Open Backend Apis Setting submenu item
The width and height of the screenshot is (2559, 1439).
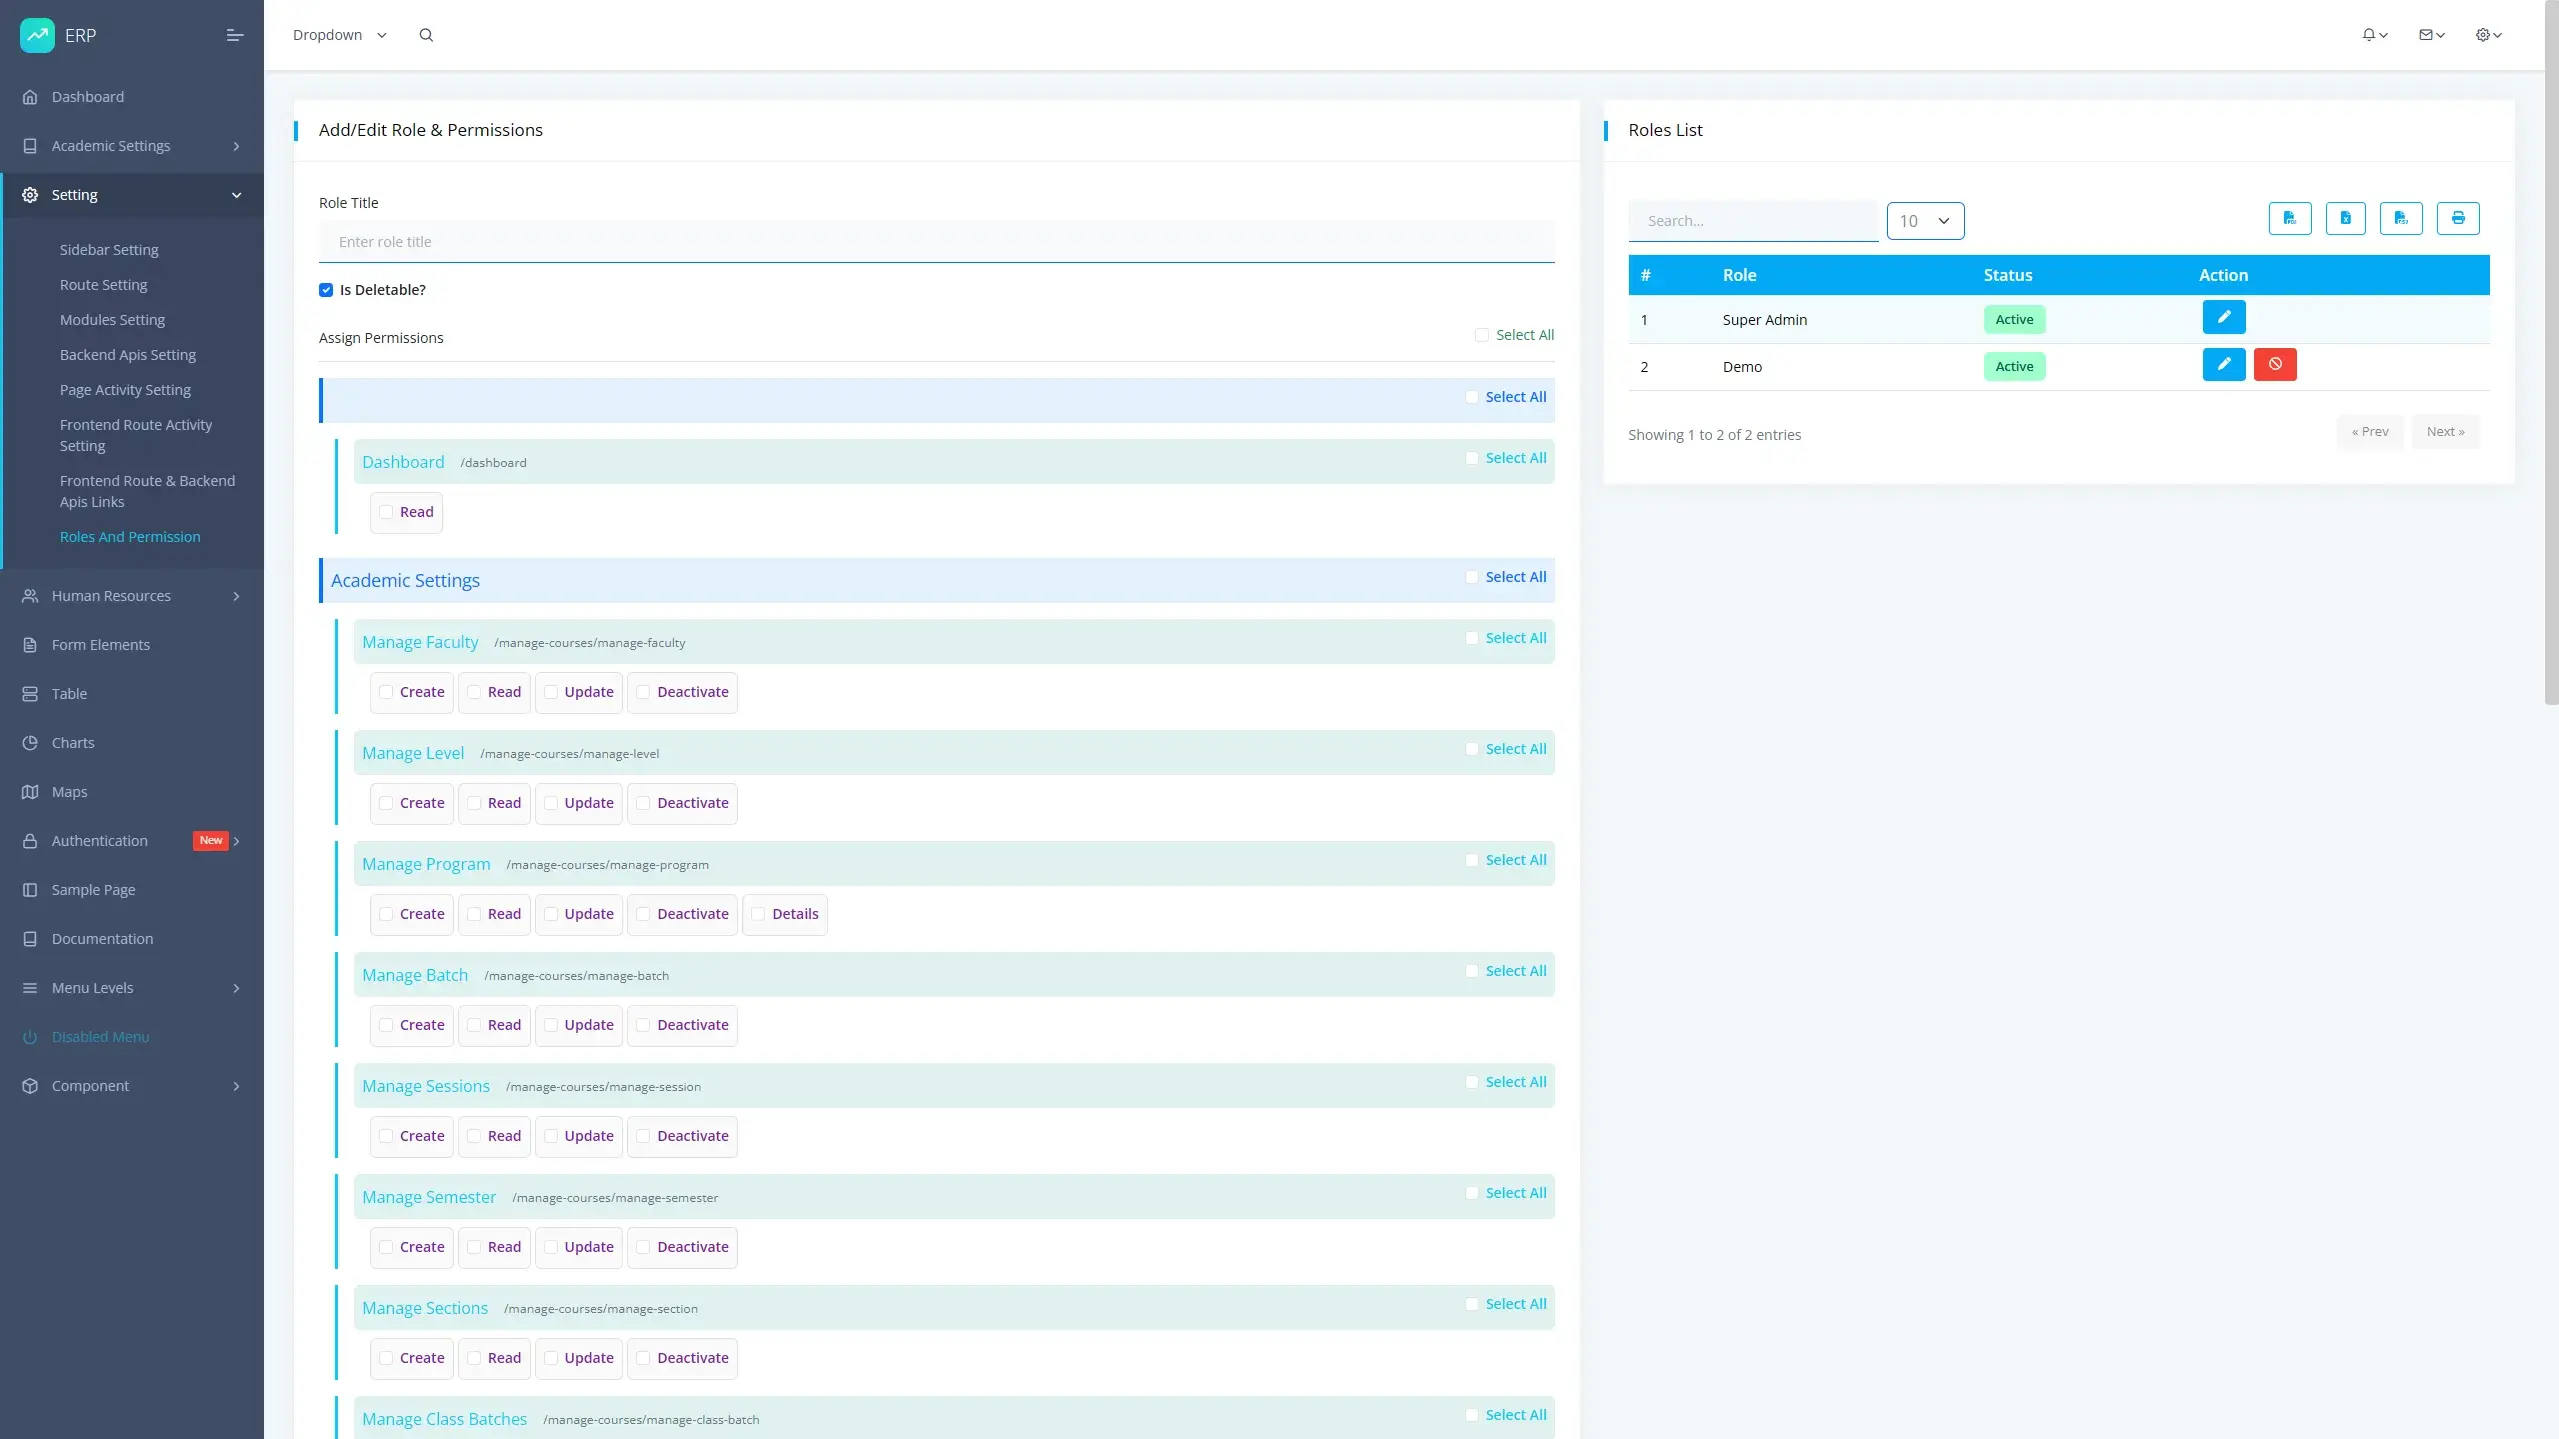pos(128,355)
